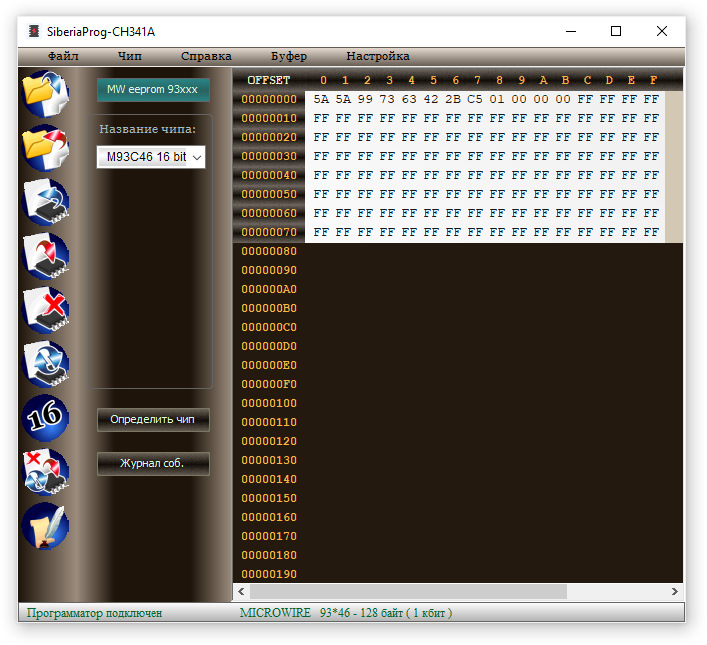
Task: Toggle the 16-bit mode icon
Action: (45, 417)
